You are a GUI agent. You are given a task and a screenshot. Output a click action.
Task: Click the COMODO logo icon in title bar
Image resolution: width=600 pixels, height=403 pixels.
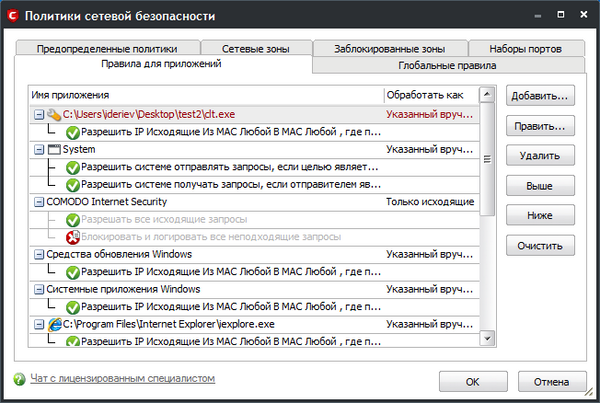point(12,16)
